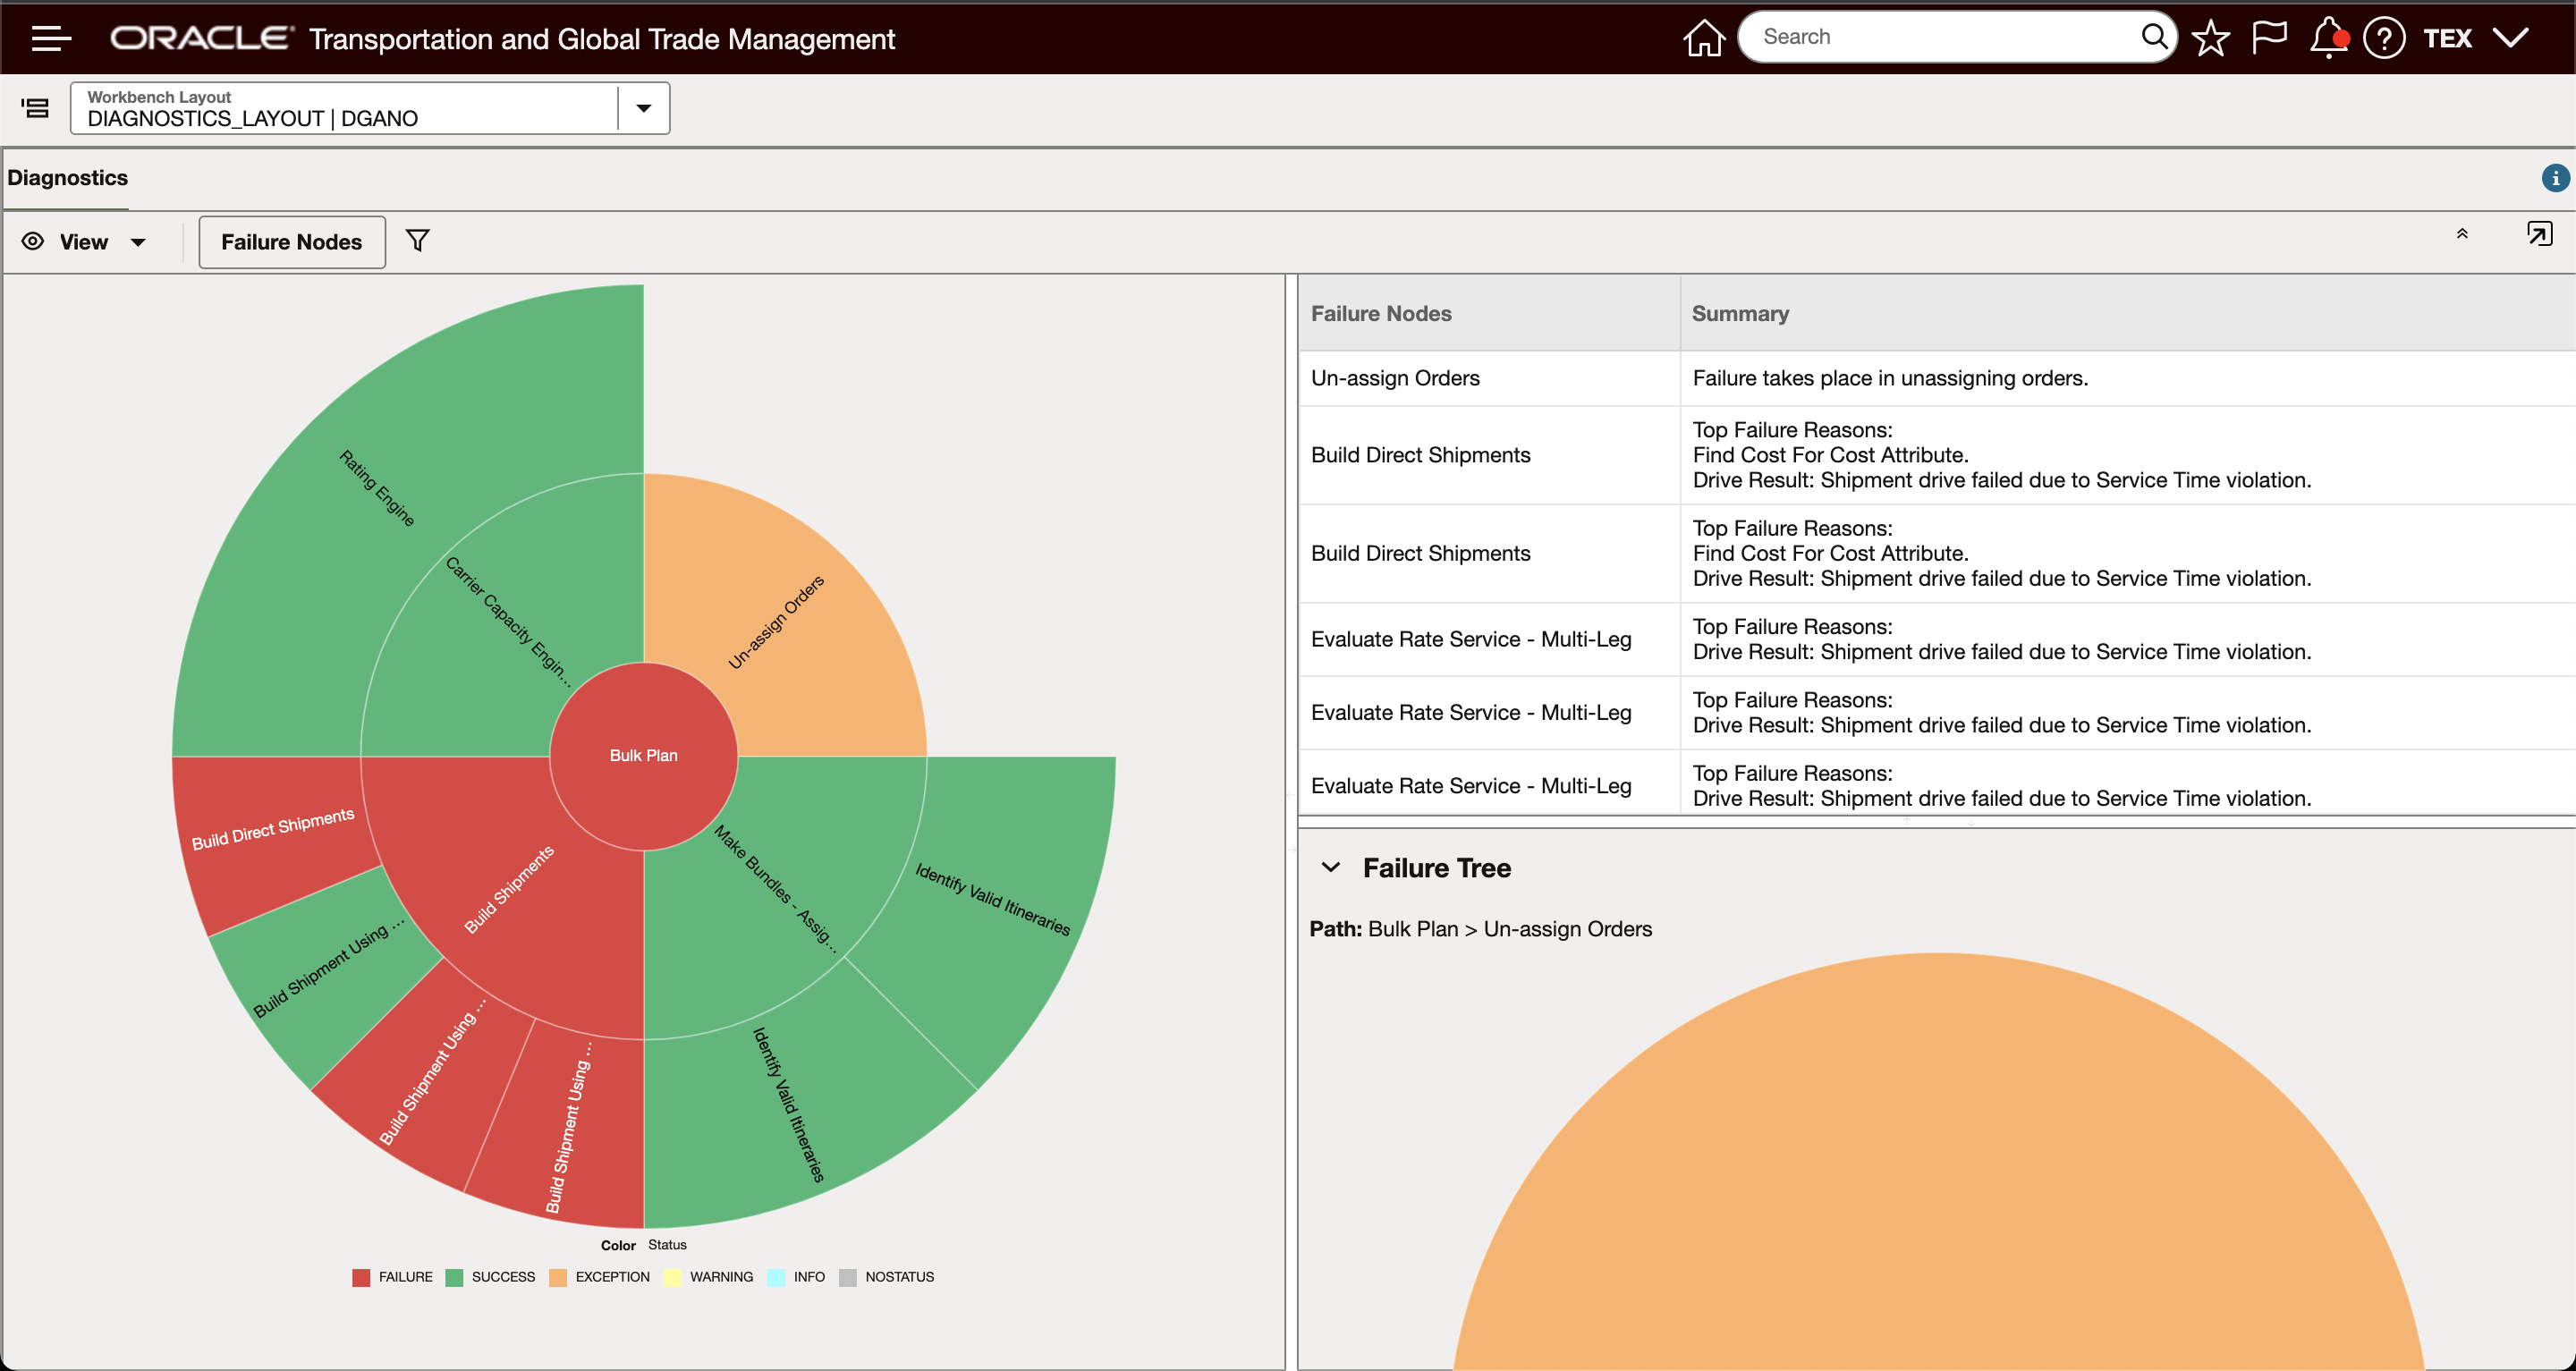This screenshot has width=2576, height=1371.
Task: Click the EXCEPTION legend color swatch
Action: coord(558,1277)
